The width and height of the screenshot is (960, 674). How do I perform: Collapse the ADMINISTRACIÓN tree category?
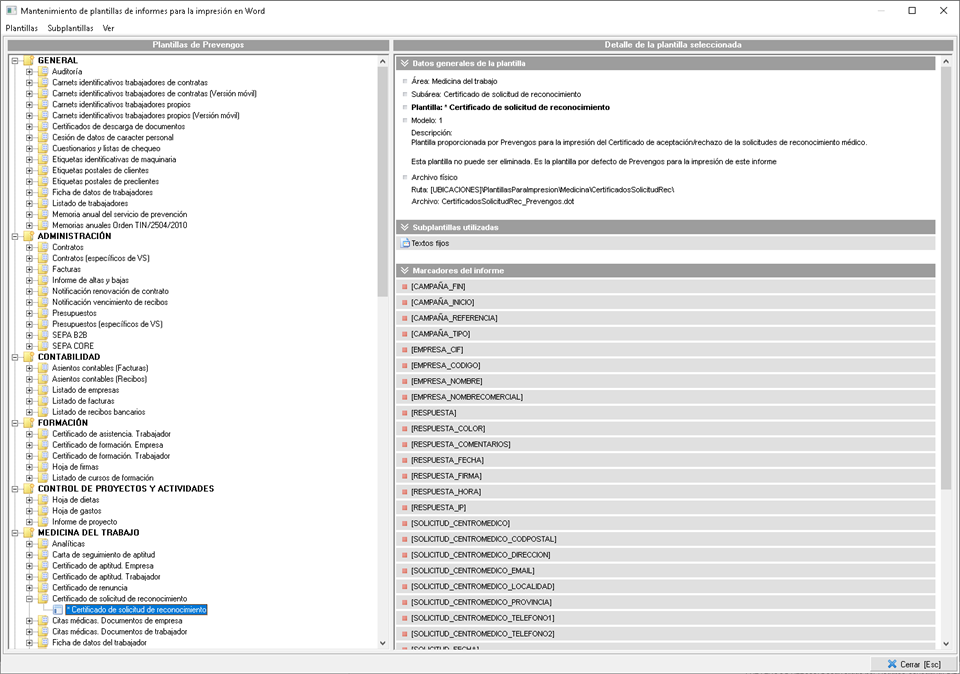click(15, 237)
